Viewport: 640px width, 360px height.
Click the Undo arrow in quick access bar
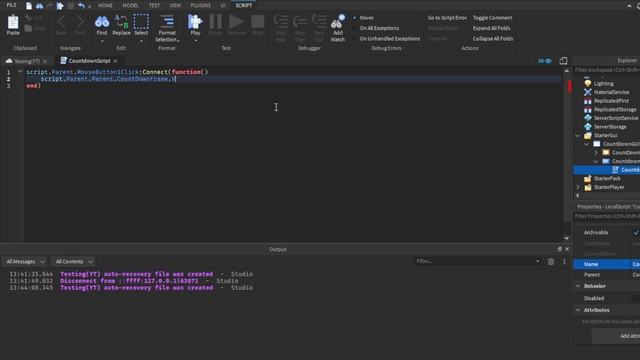point(81,6)
